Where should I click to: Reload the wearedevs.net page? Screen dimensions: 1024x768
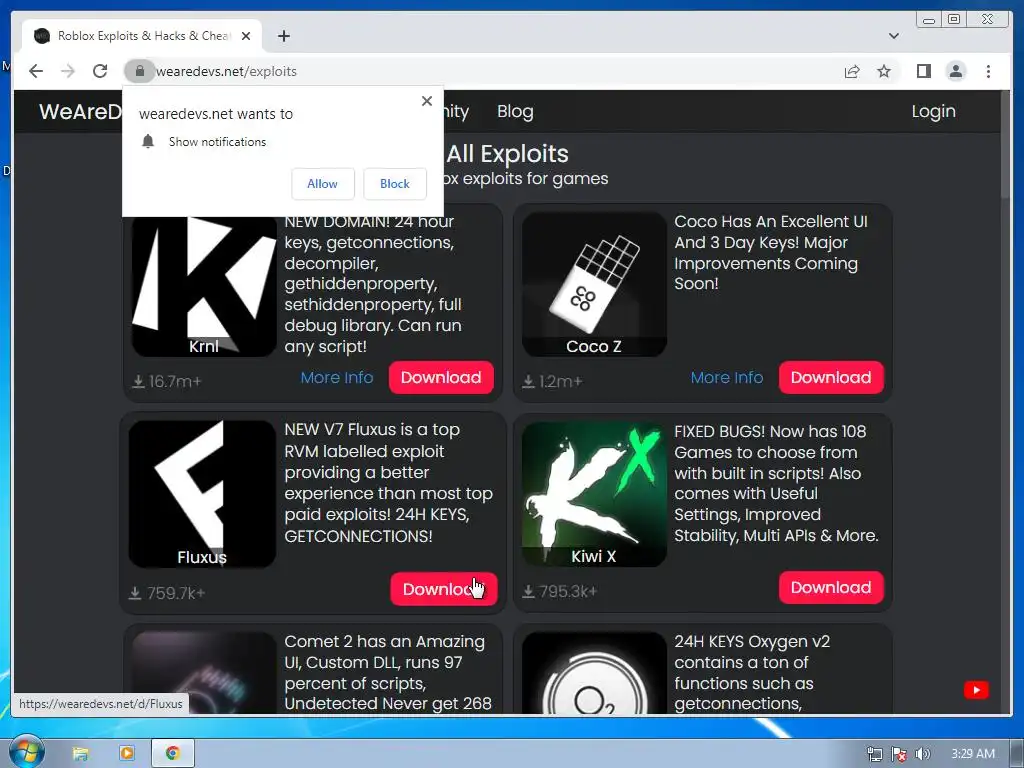tap(100, 71)
